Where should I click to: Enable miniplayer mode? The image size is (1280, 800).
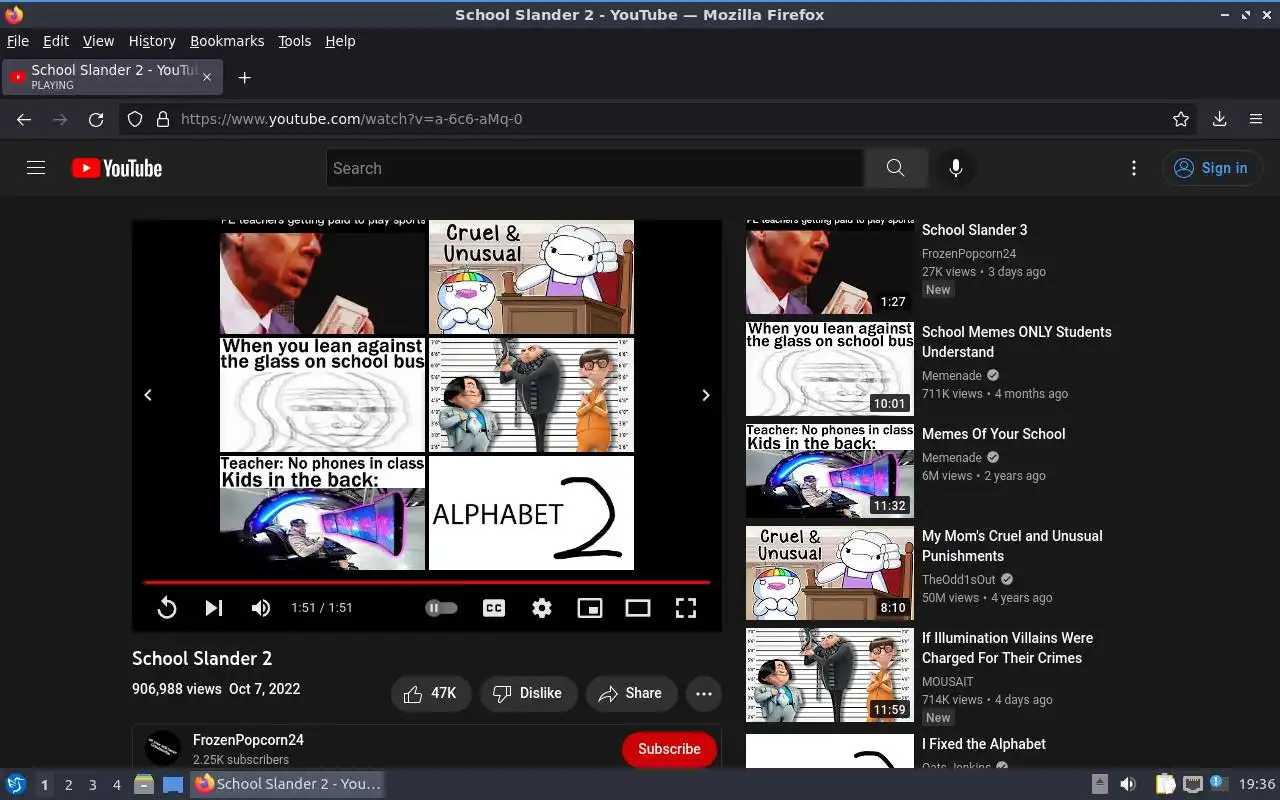point(590,607)
